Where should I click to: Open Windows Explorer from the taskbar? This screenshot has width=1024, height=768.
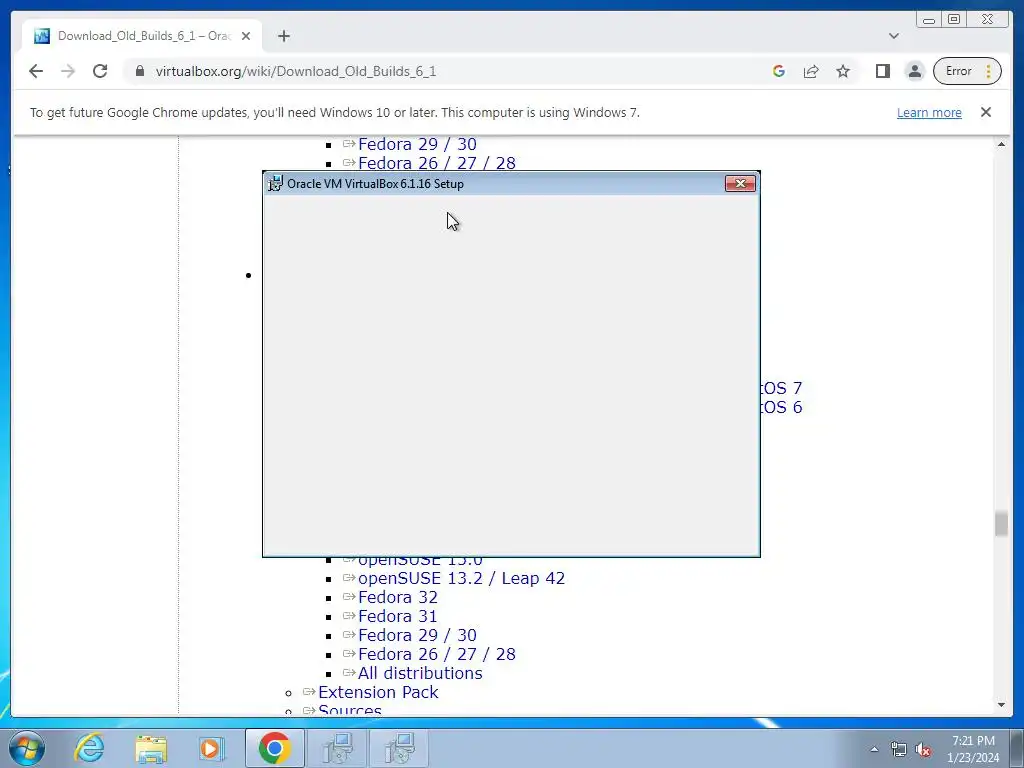tap(151, 748)
